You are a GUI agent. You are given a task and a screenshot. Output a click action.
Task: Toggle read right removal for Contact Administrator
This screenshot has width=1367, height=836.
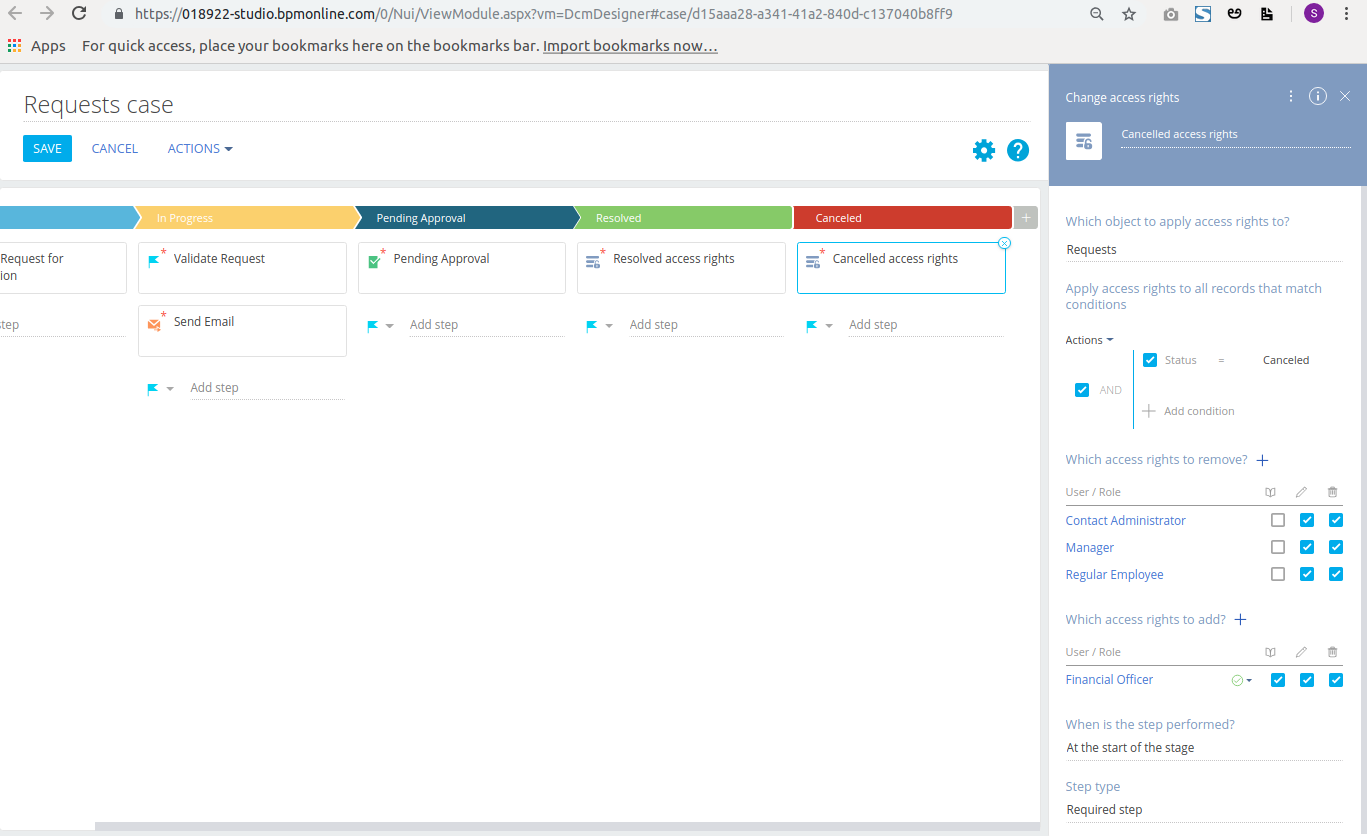click(1278, 520)
